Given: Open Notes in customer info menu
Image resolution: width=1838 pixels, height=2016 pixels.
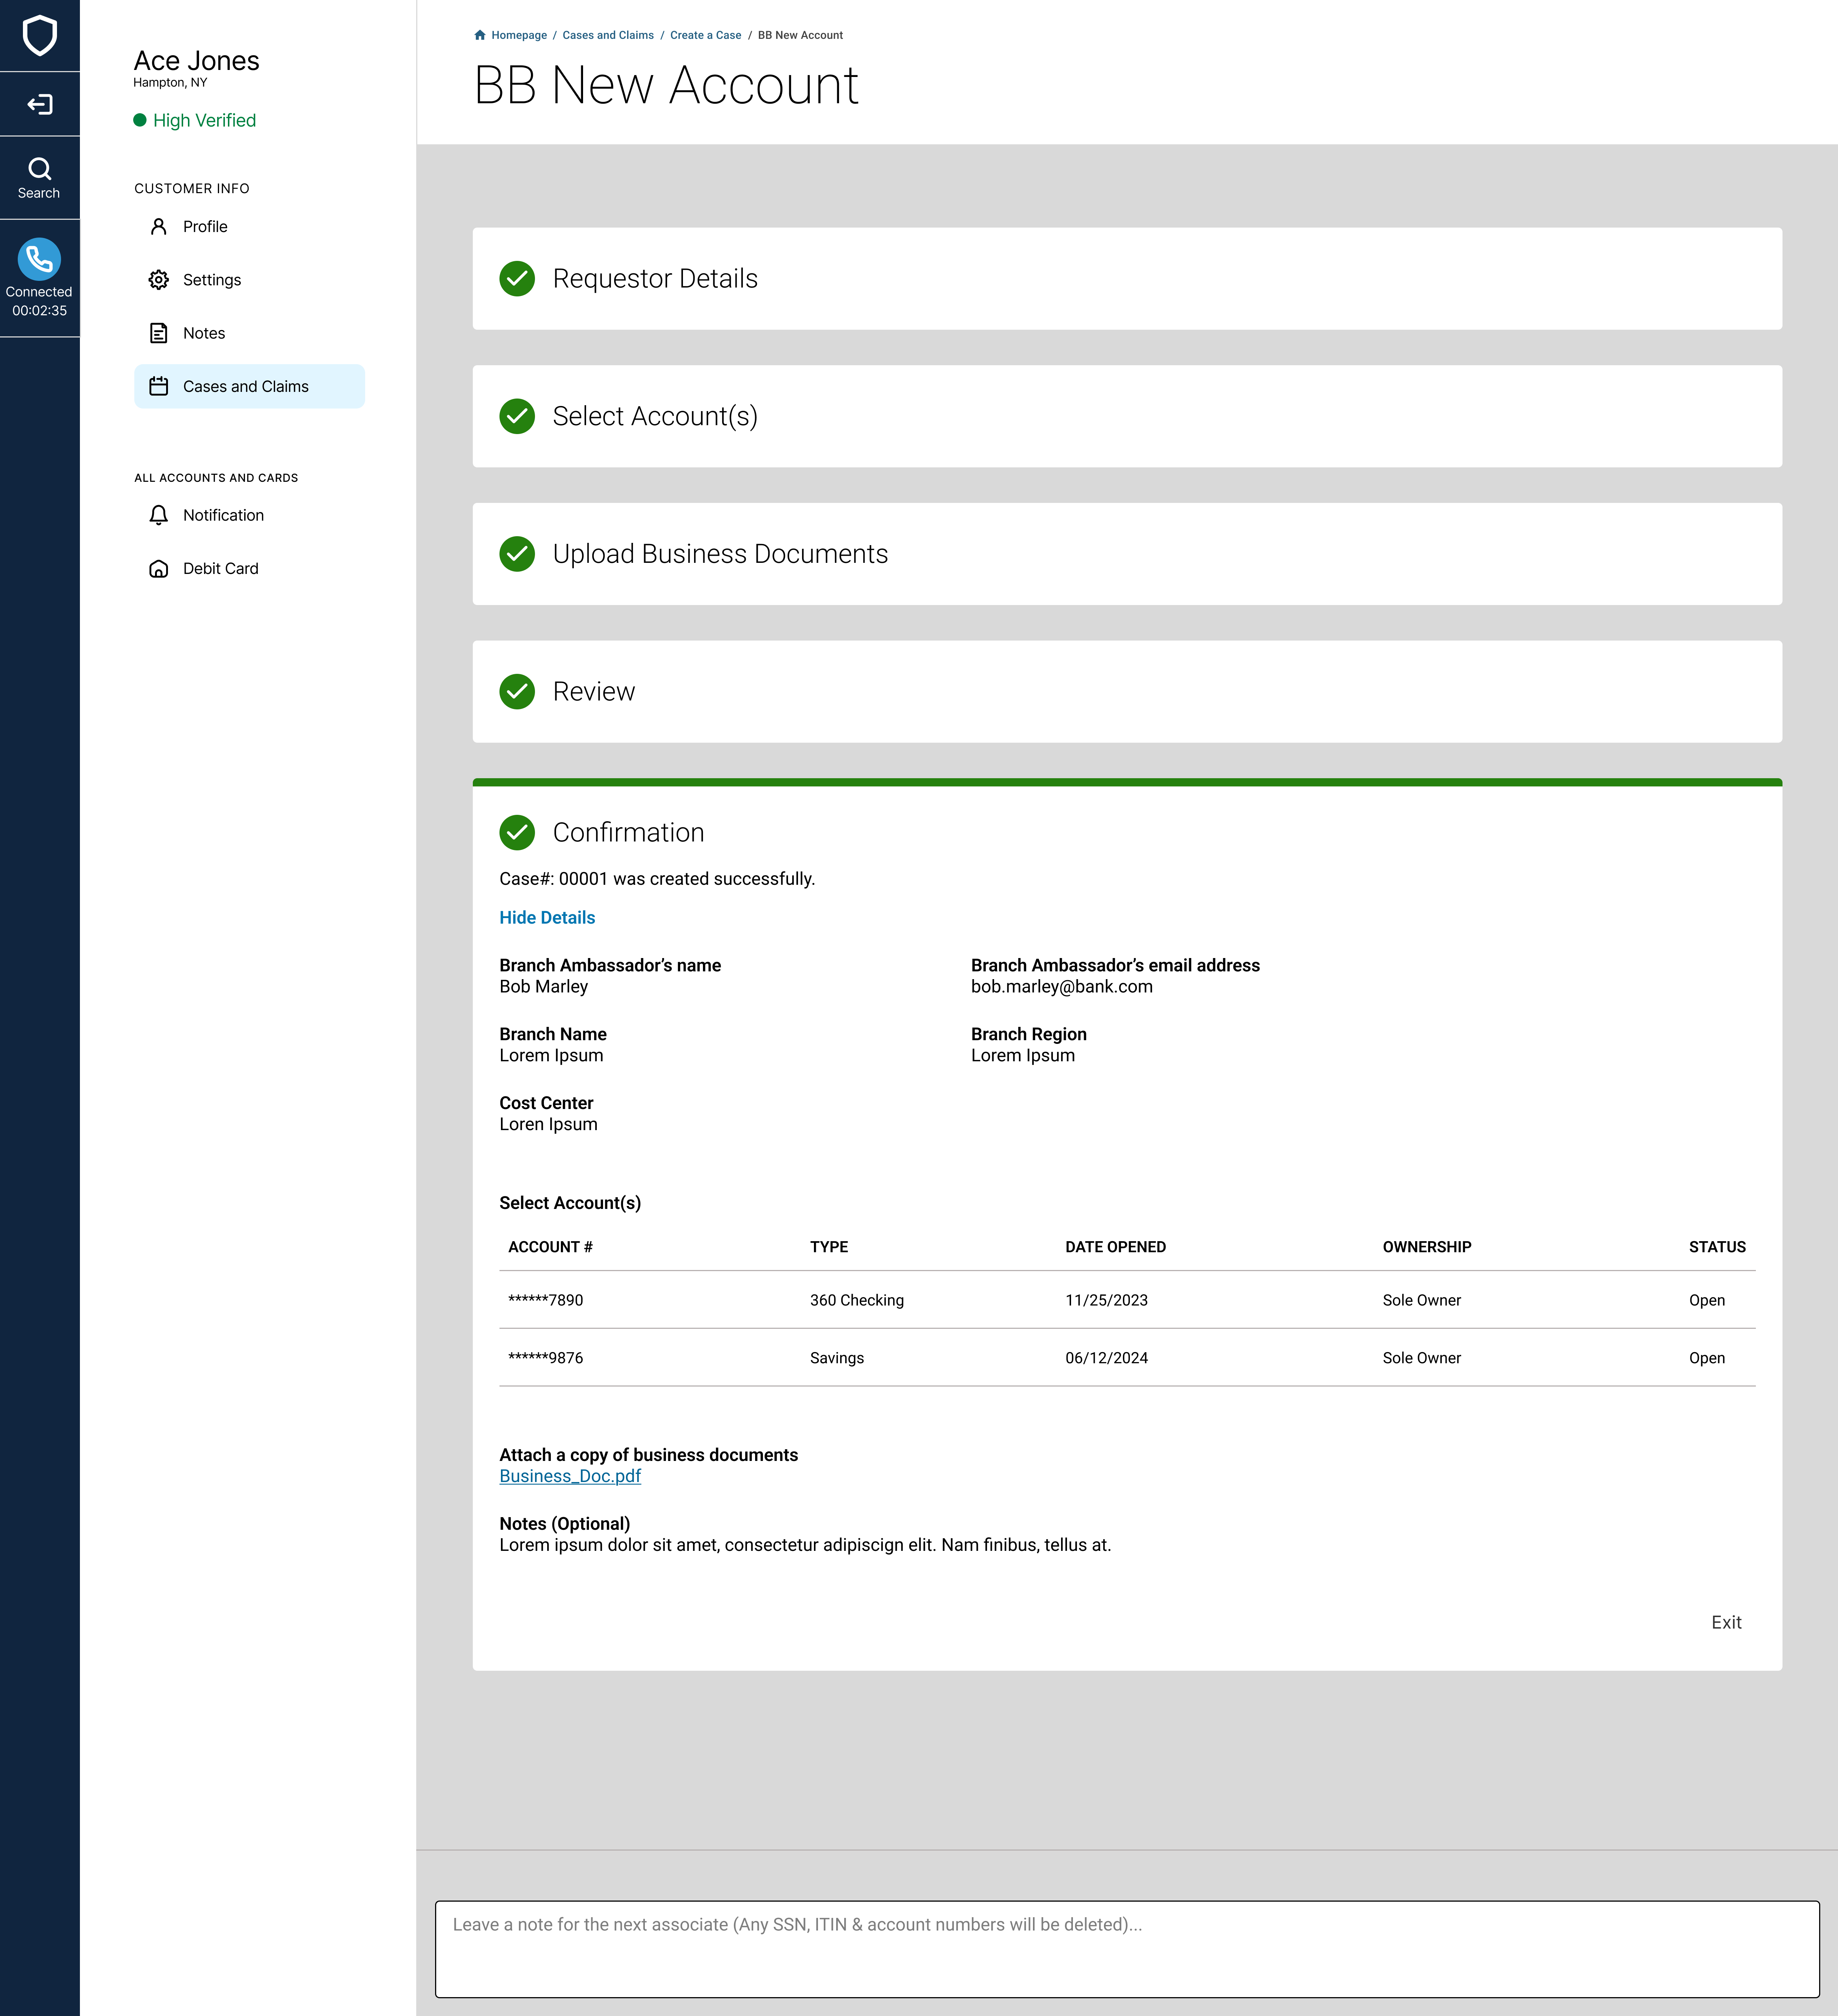Looking at the screenshot, I should [204, 333].
